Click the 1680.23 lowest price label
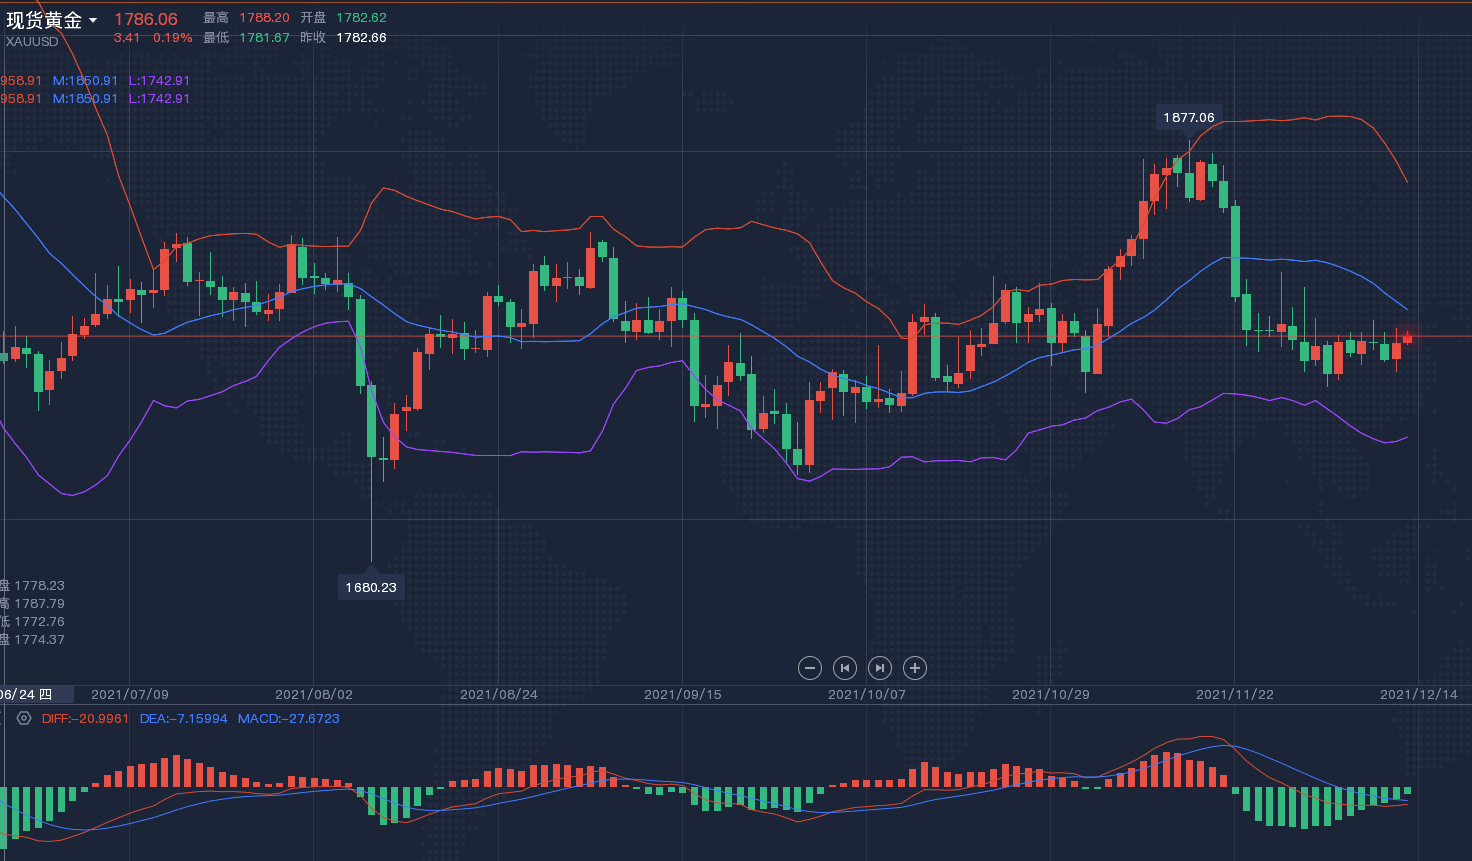Image resolution: width=1472 pixels, height=861 pixels. [x=371, y=587]
